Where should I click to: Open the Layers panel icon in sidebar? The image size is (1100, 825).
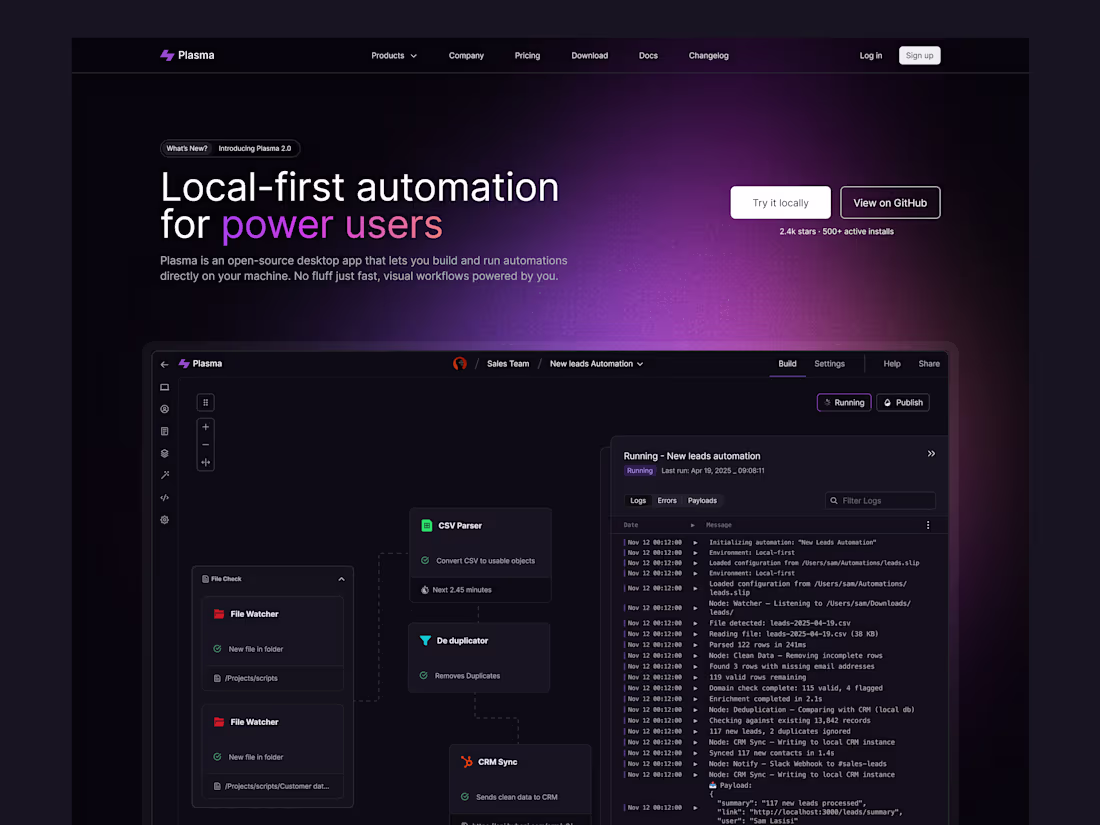click(x=165, y=453)
